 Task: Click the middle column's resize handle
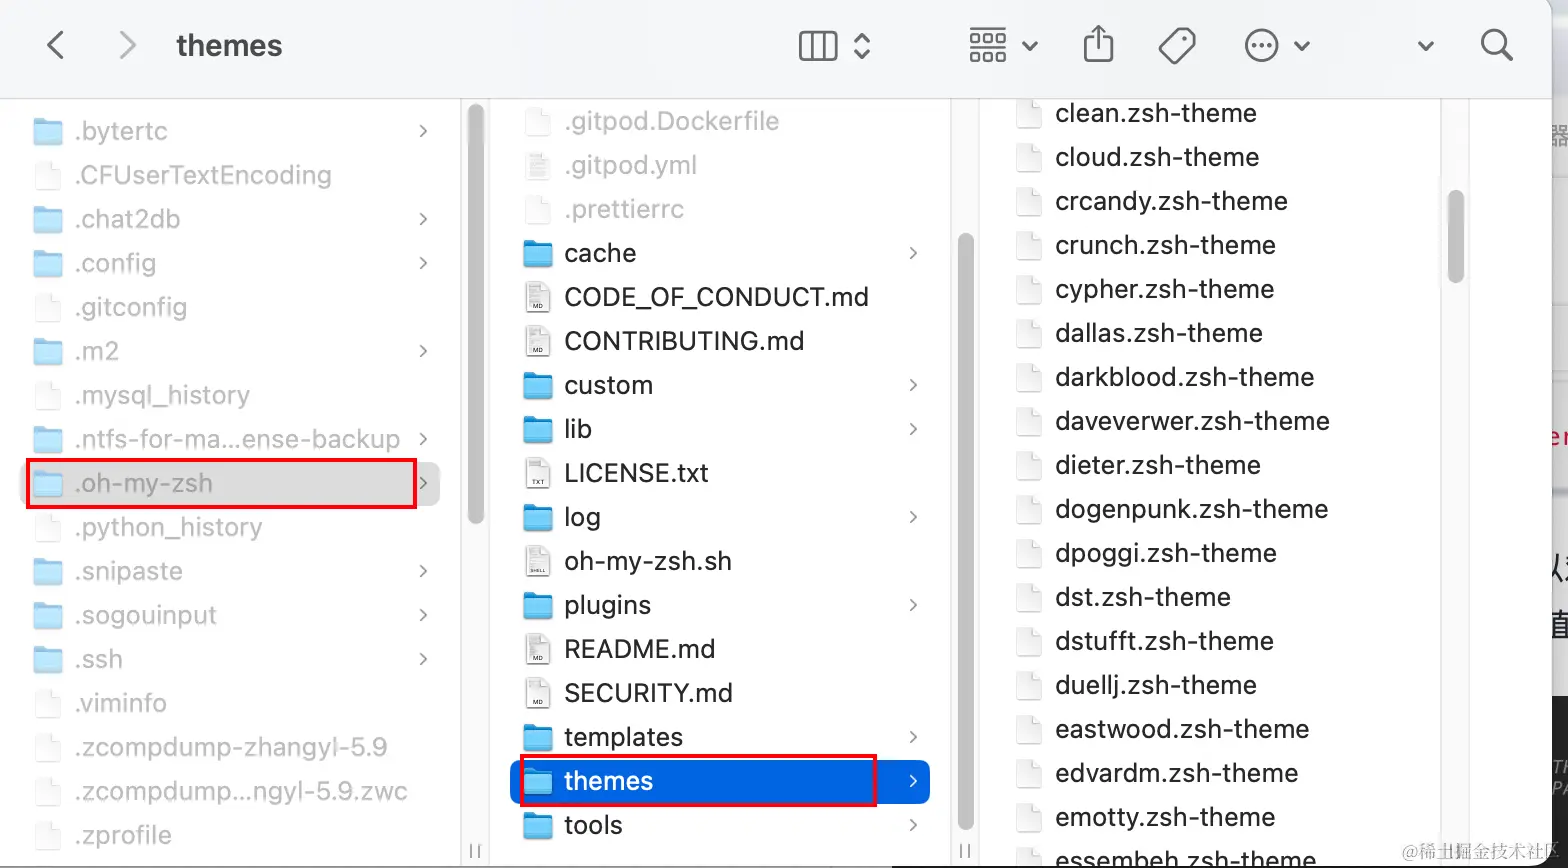point(965,852)
